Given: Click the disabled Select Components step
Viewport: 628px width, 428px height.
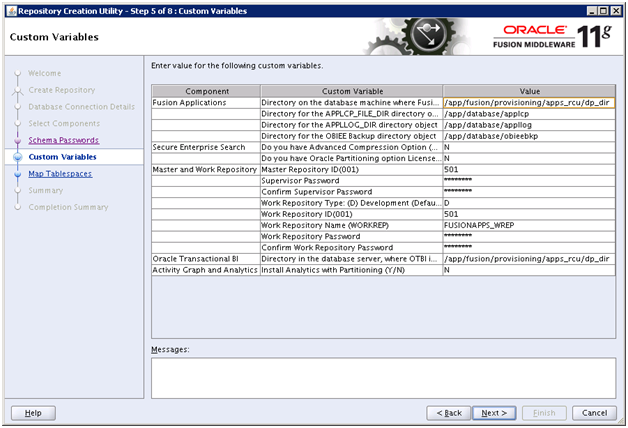Looking at the screenshot, I should coord(64,124).
